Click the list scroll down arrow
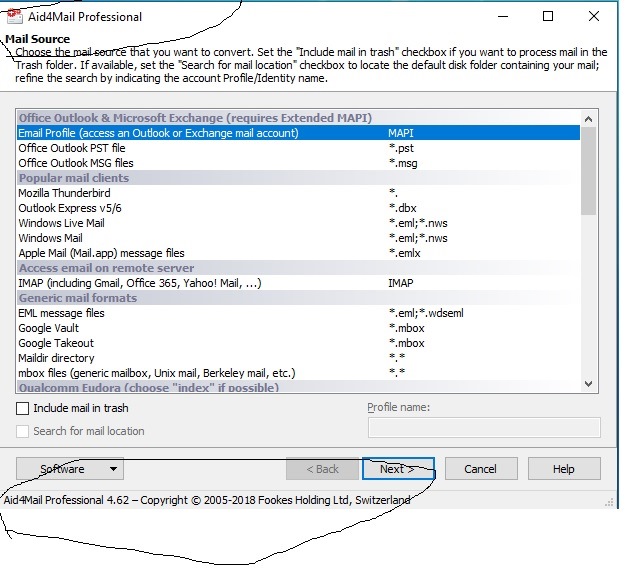 [x=588, y=384]
